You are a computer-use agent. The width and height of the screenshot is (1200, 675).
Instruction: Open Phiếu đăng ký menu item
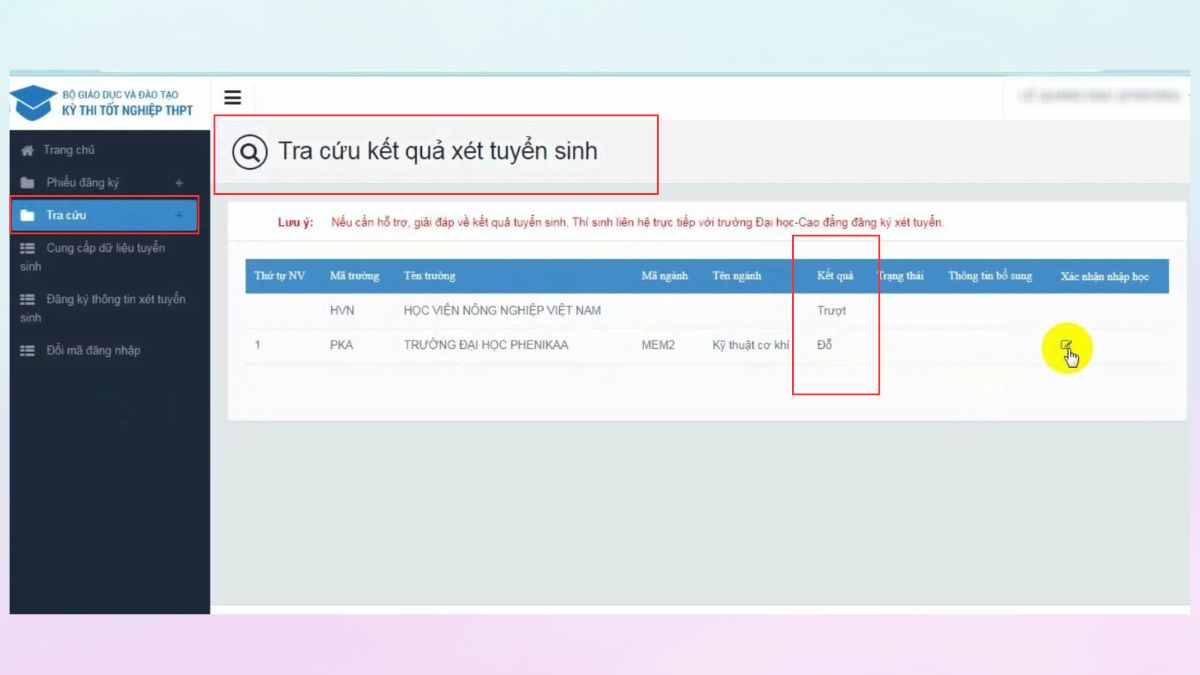pos(83,183)
